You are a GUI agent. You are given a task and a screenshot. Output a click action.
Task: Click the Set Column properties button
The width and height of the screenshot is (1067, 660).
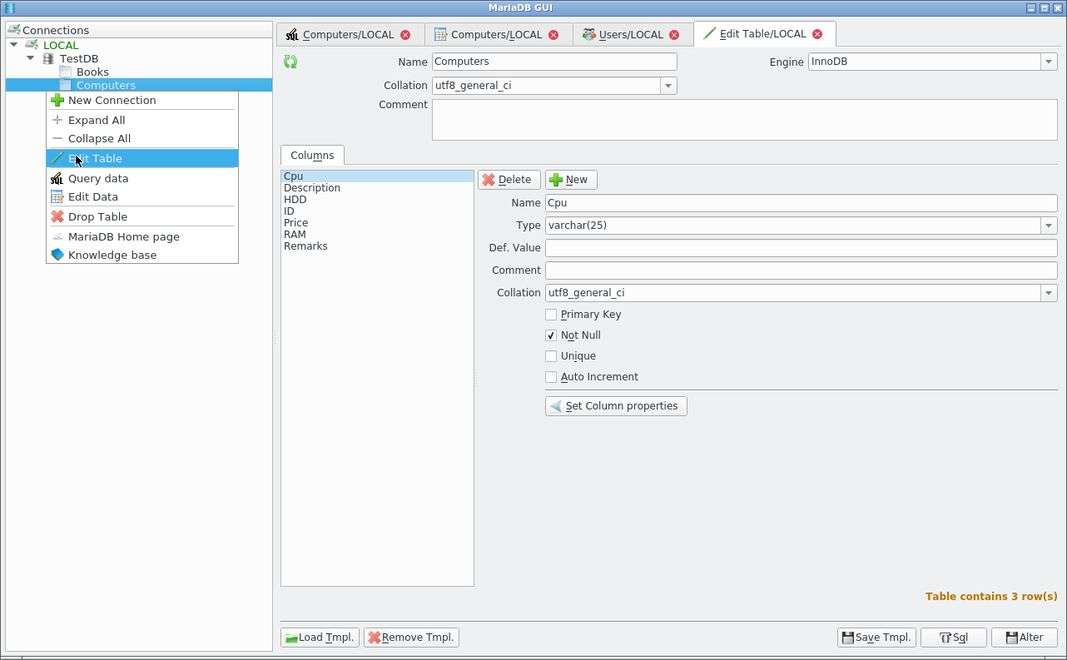pyautogui.click(x=616, y=406)
